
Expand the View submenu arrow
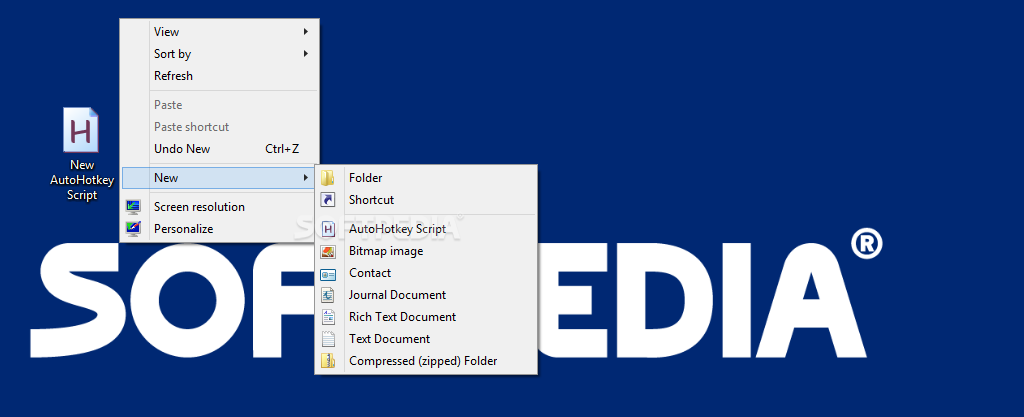point(306,31)
